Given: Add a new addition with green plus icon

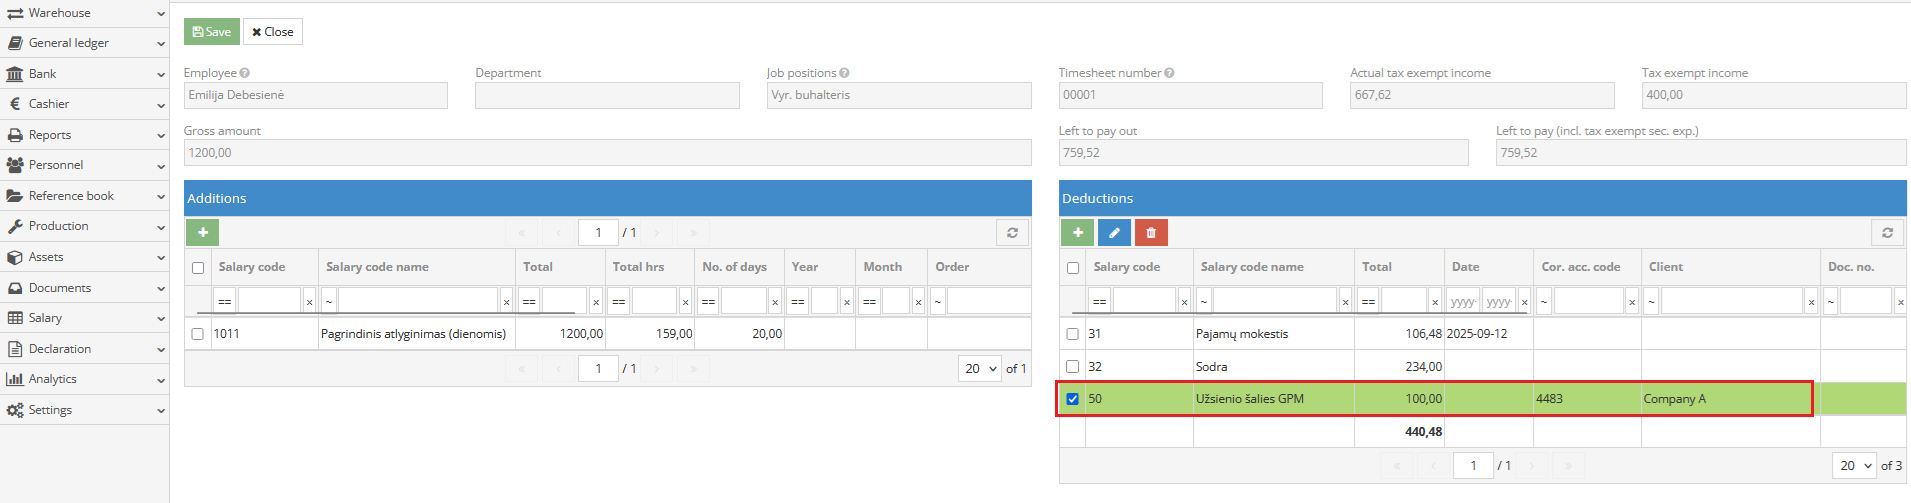Looking at the screenshot, I should click(202, 232).
